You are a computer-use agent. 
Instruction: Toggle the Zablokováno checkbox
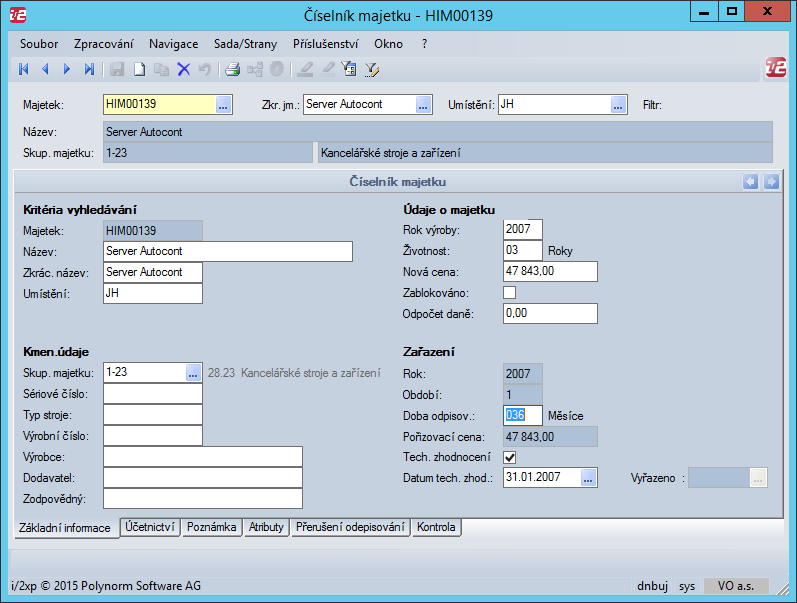click(x=509, y=292)
